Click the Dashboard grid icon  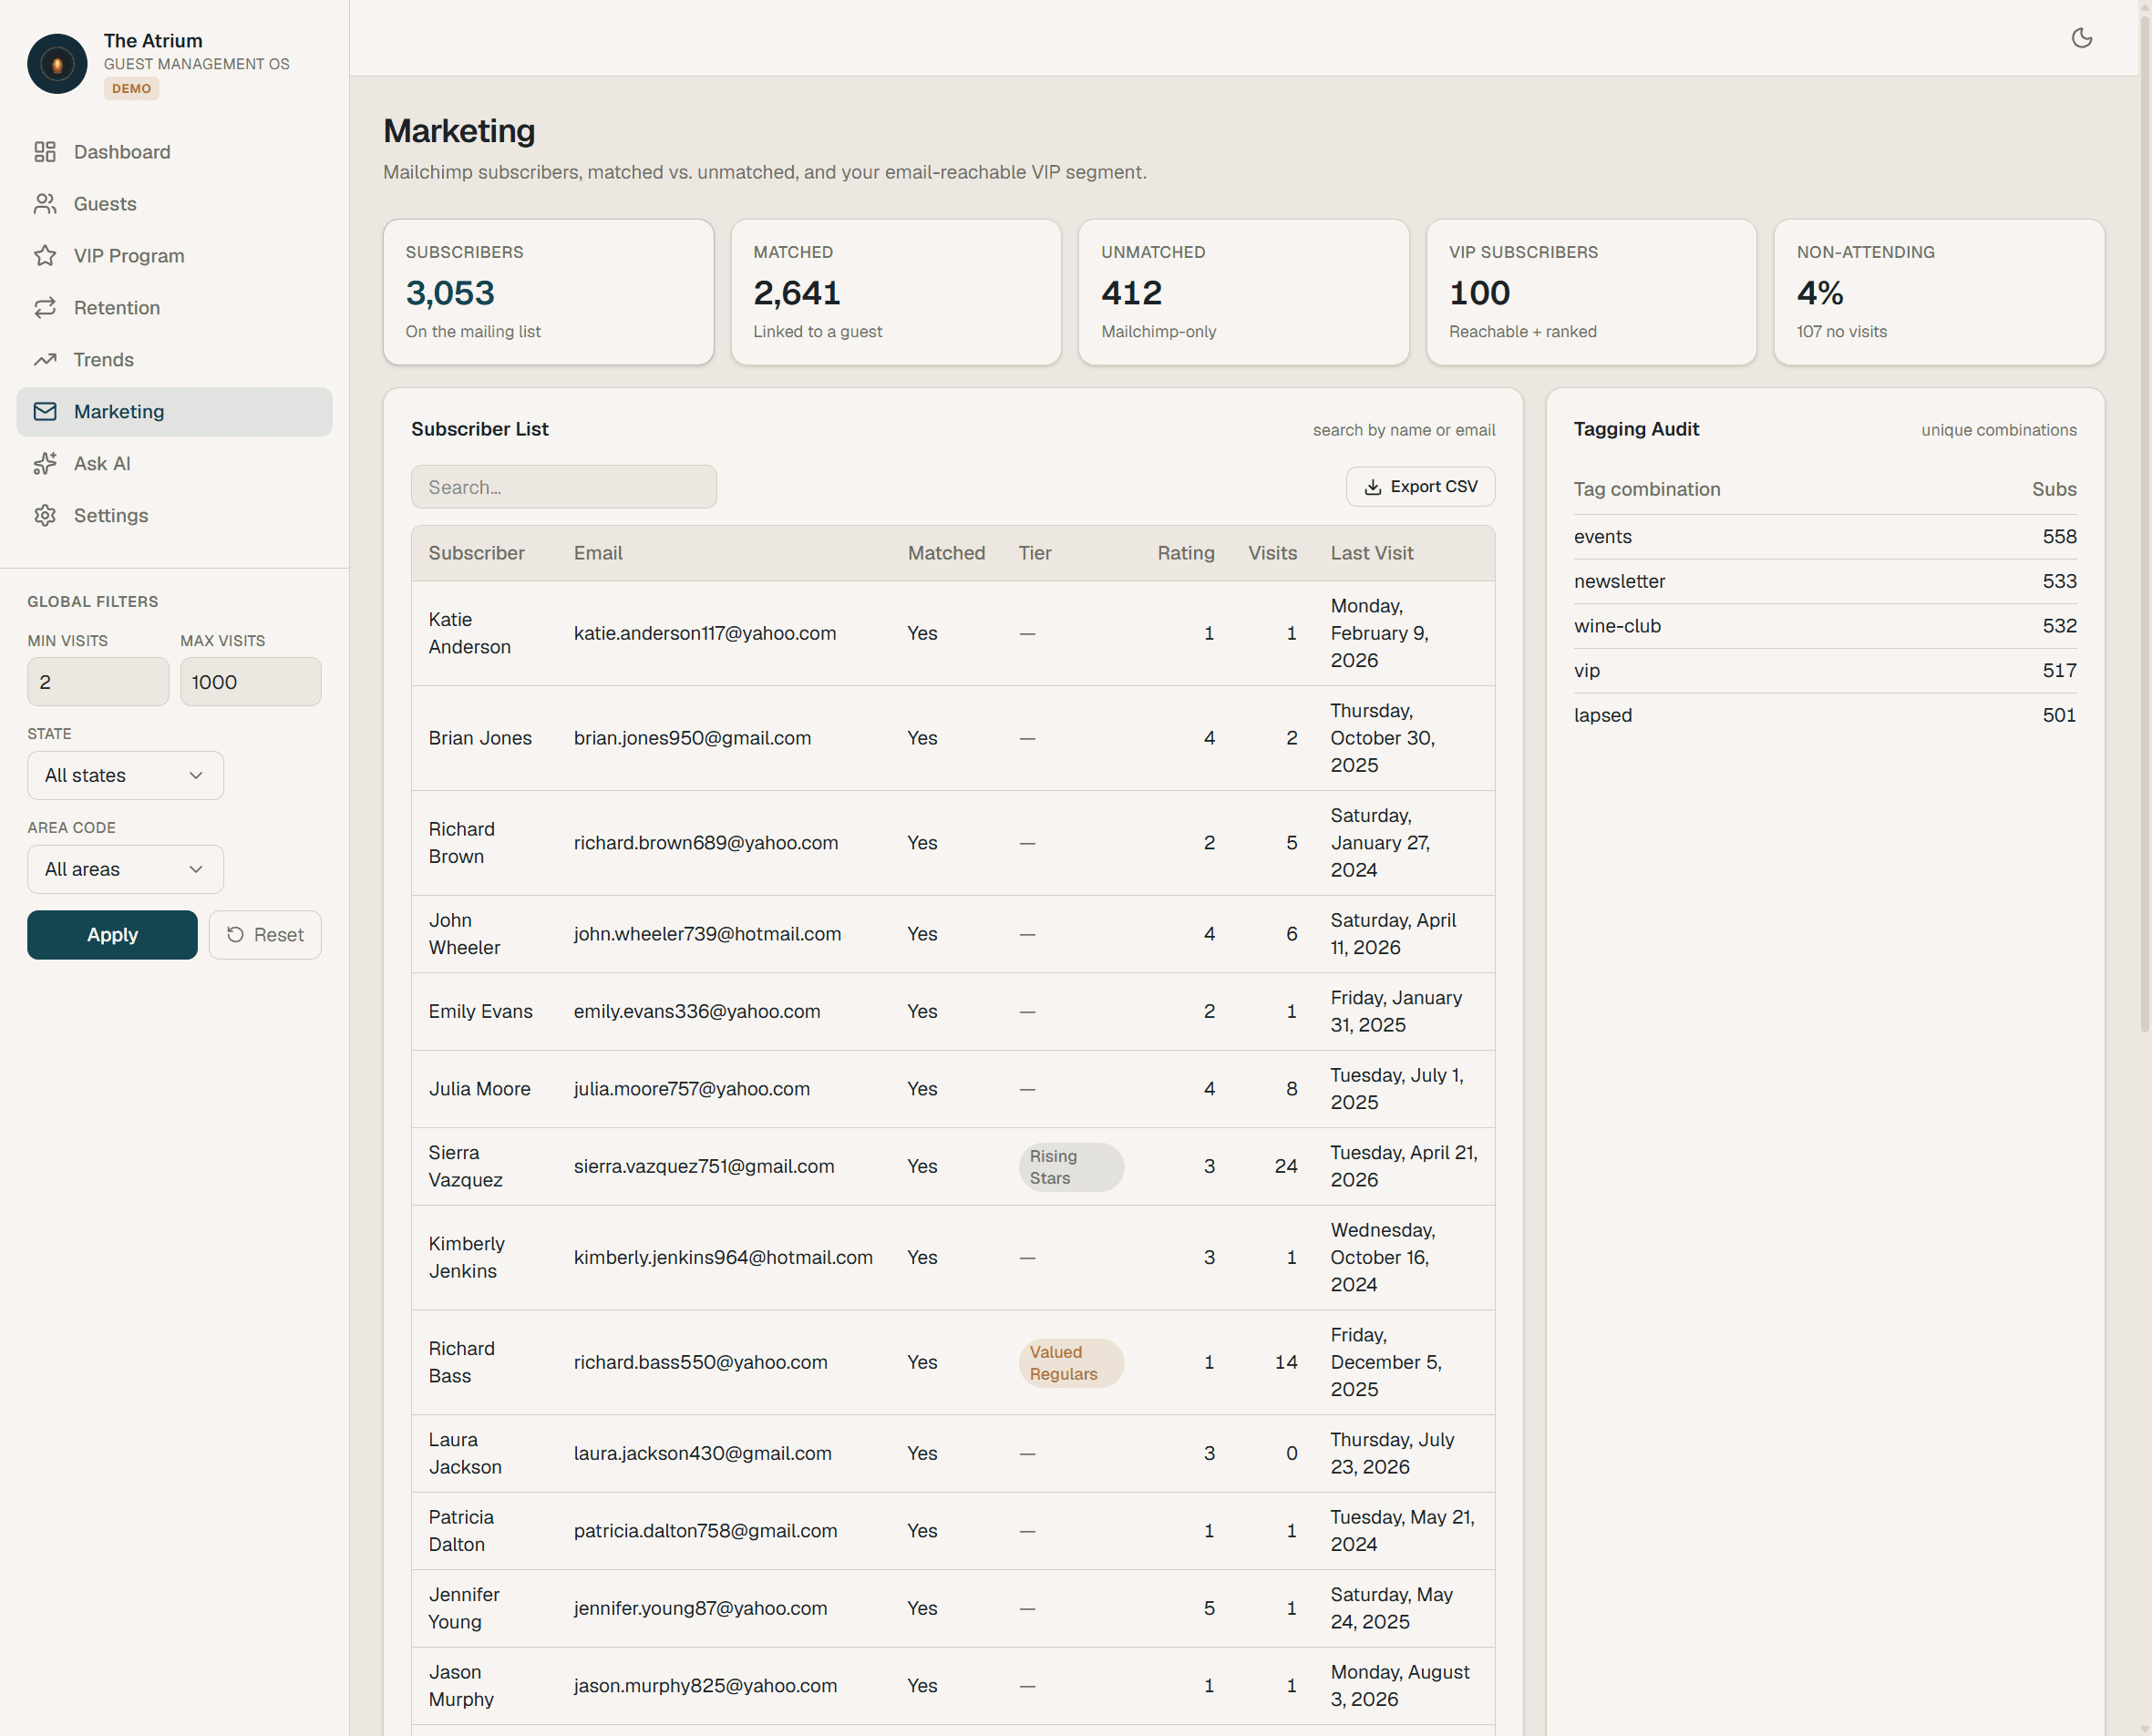pyautogui.click(x=45, y=152)
